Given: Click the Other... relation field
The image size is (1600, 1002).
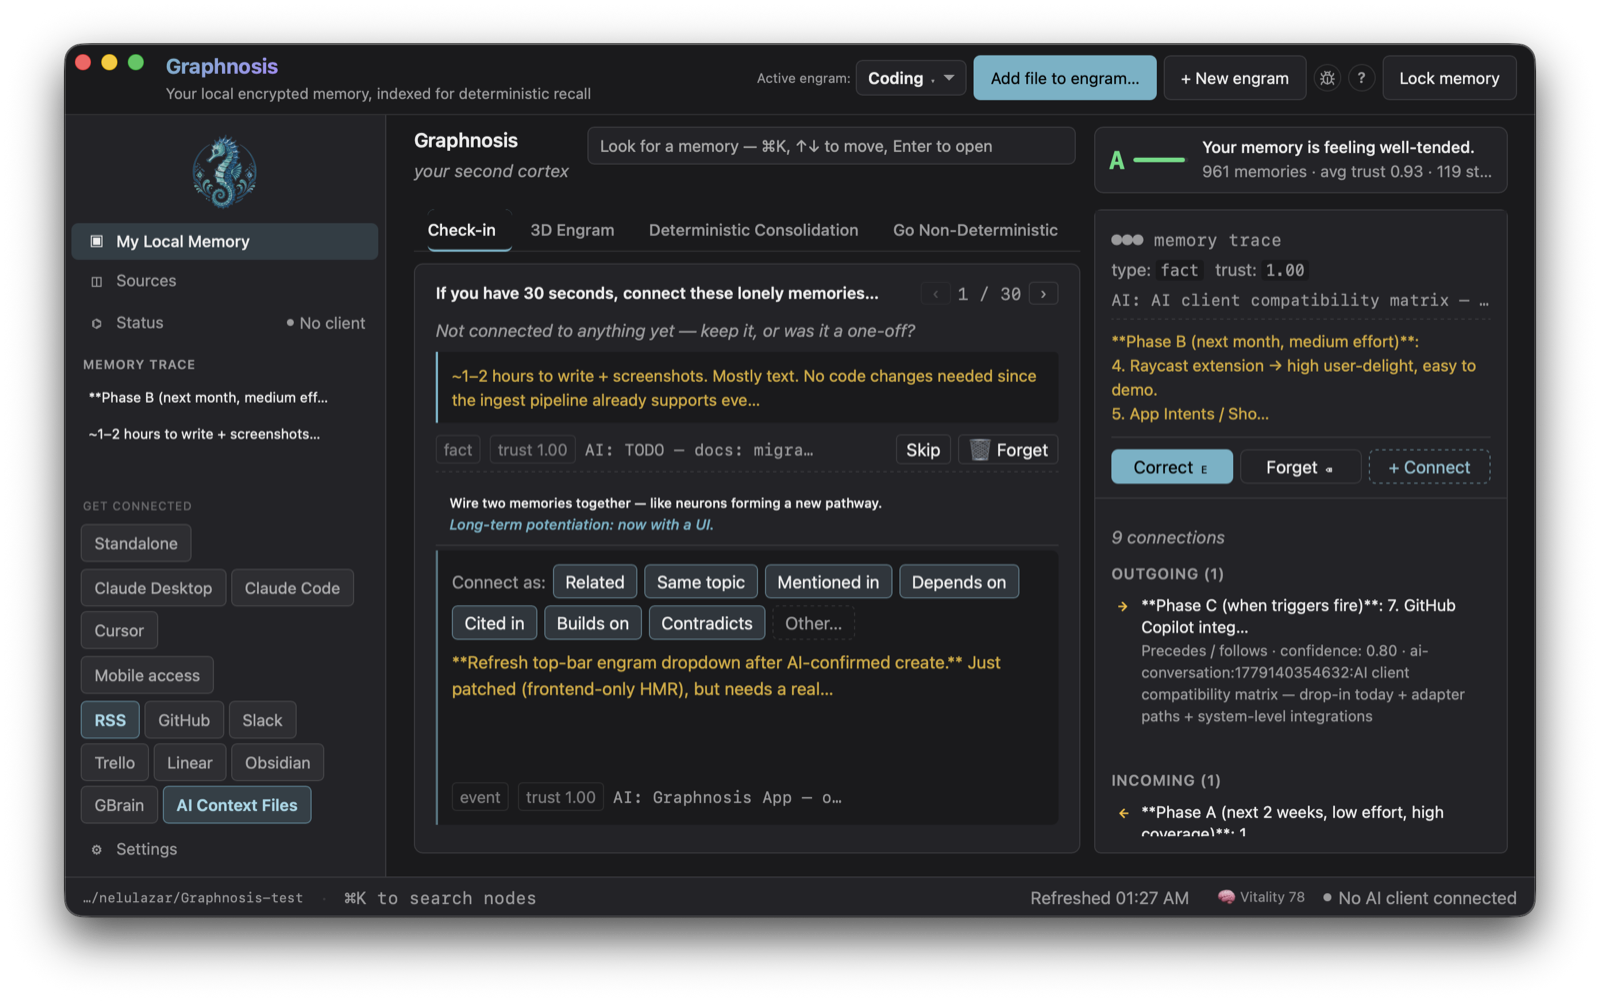Looking at the screenshot, I should point(813,623).
